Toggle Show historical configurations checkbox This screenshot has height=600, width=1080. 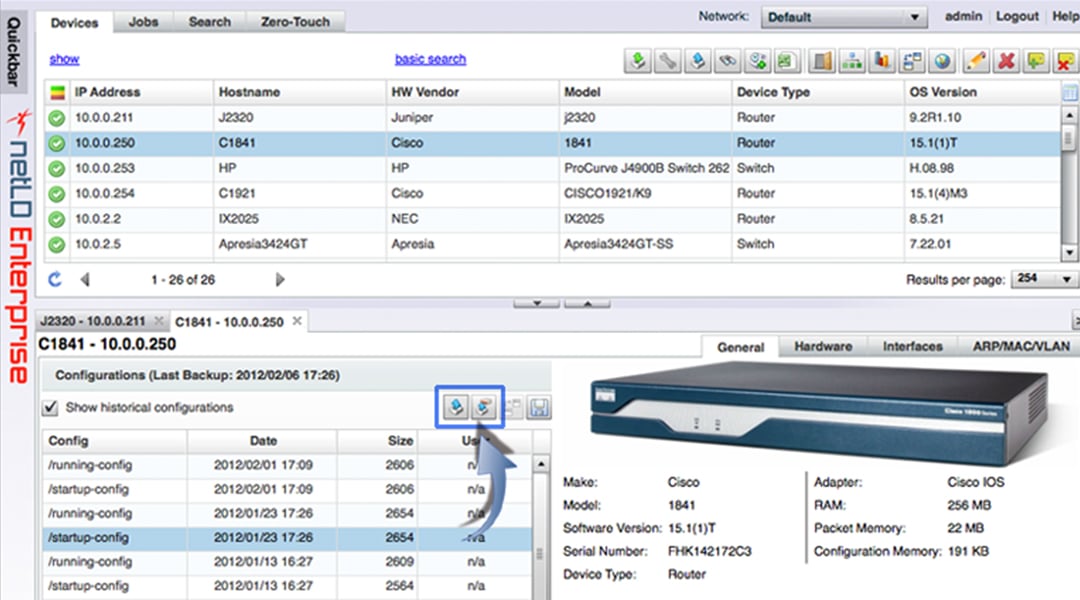click(50, 407)
